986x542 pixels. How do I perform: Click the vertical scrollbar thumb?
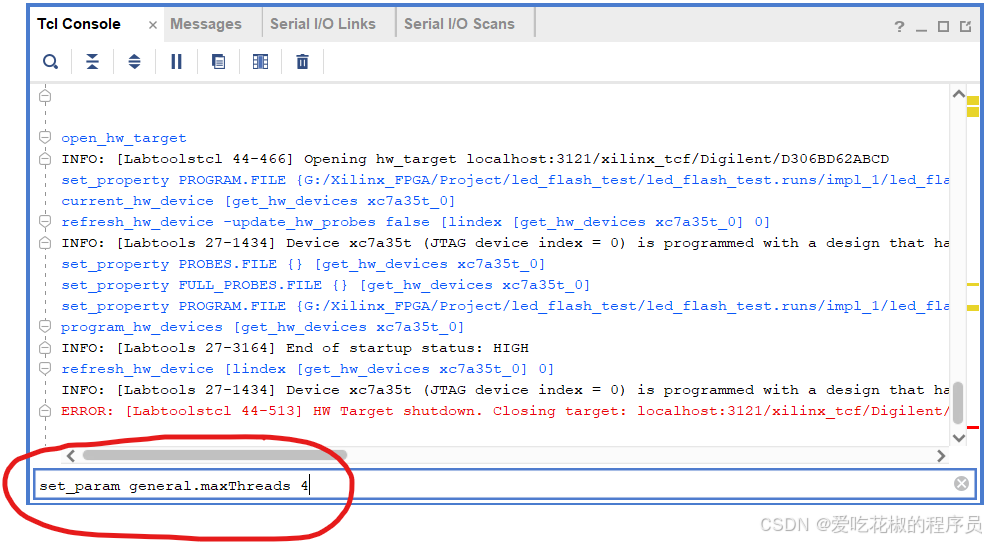click(x=958, y=402)
